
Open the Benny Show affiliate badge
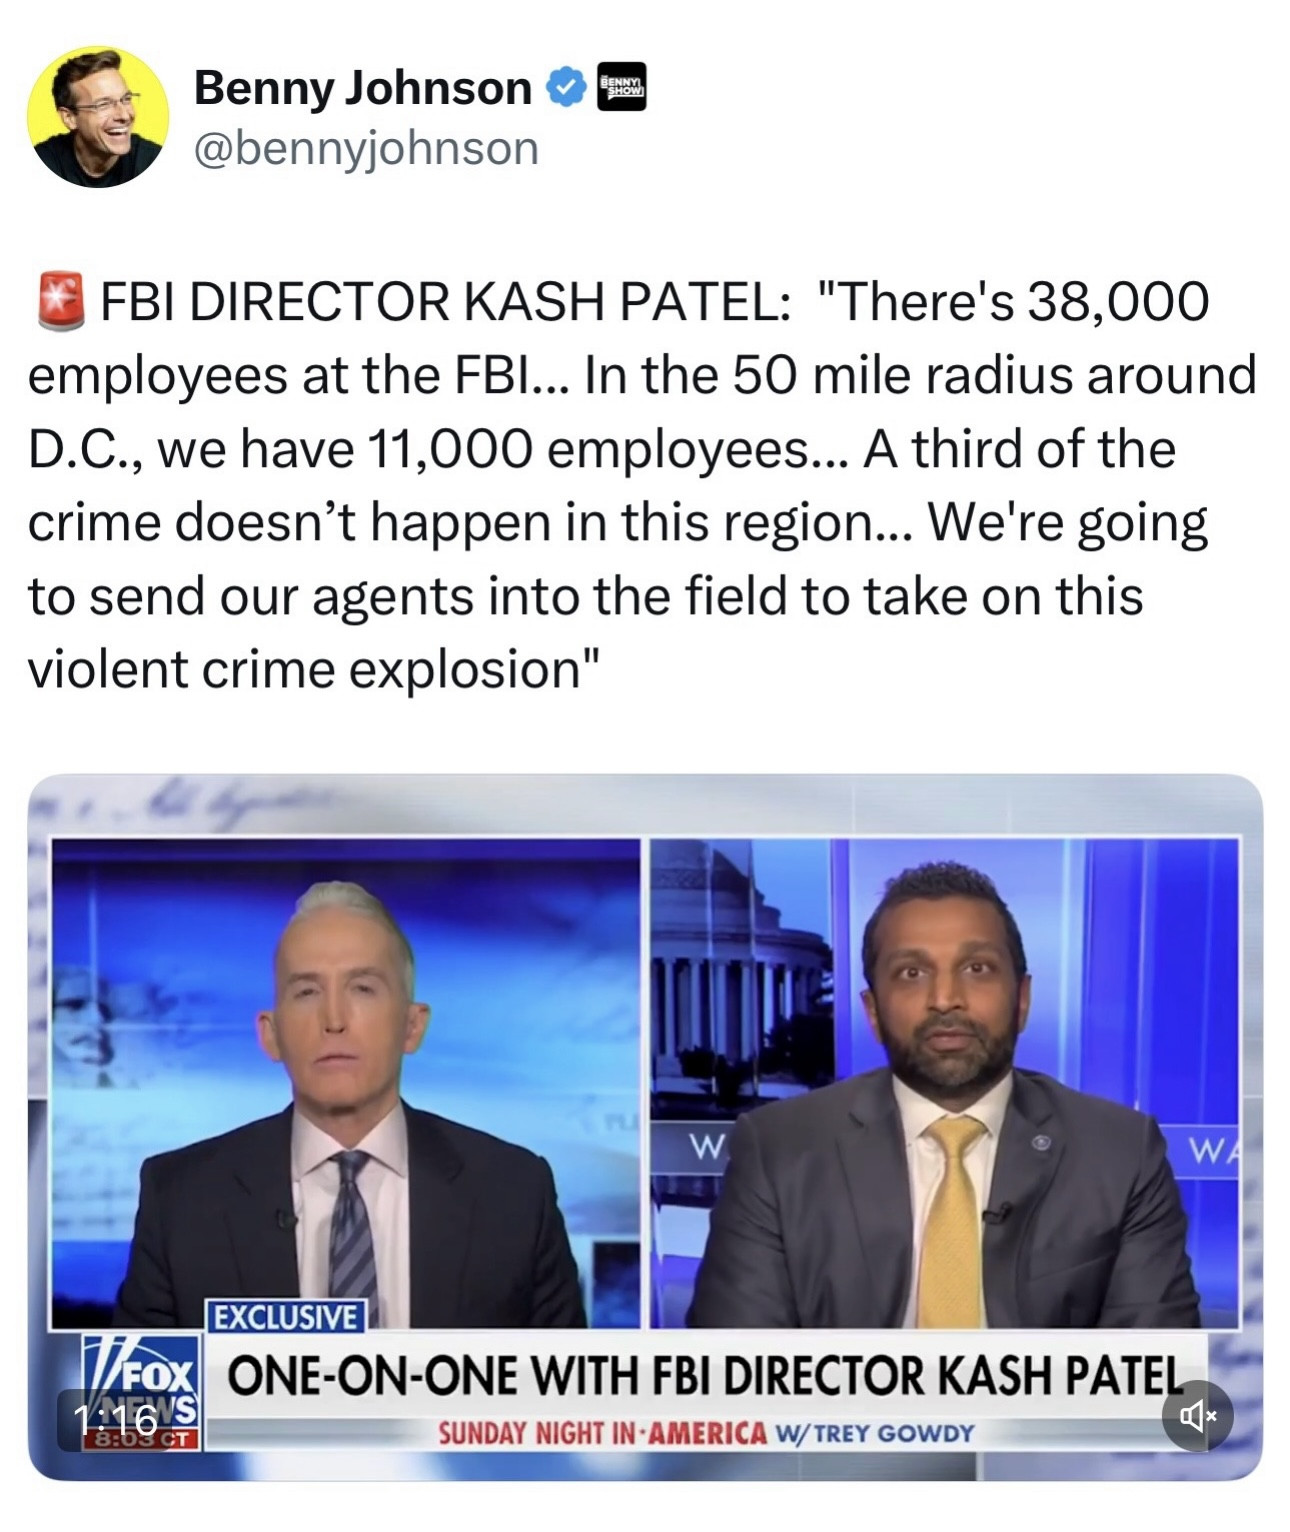[621, 87]
